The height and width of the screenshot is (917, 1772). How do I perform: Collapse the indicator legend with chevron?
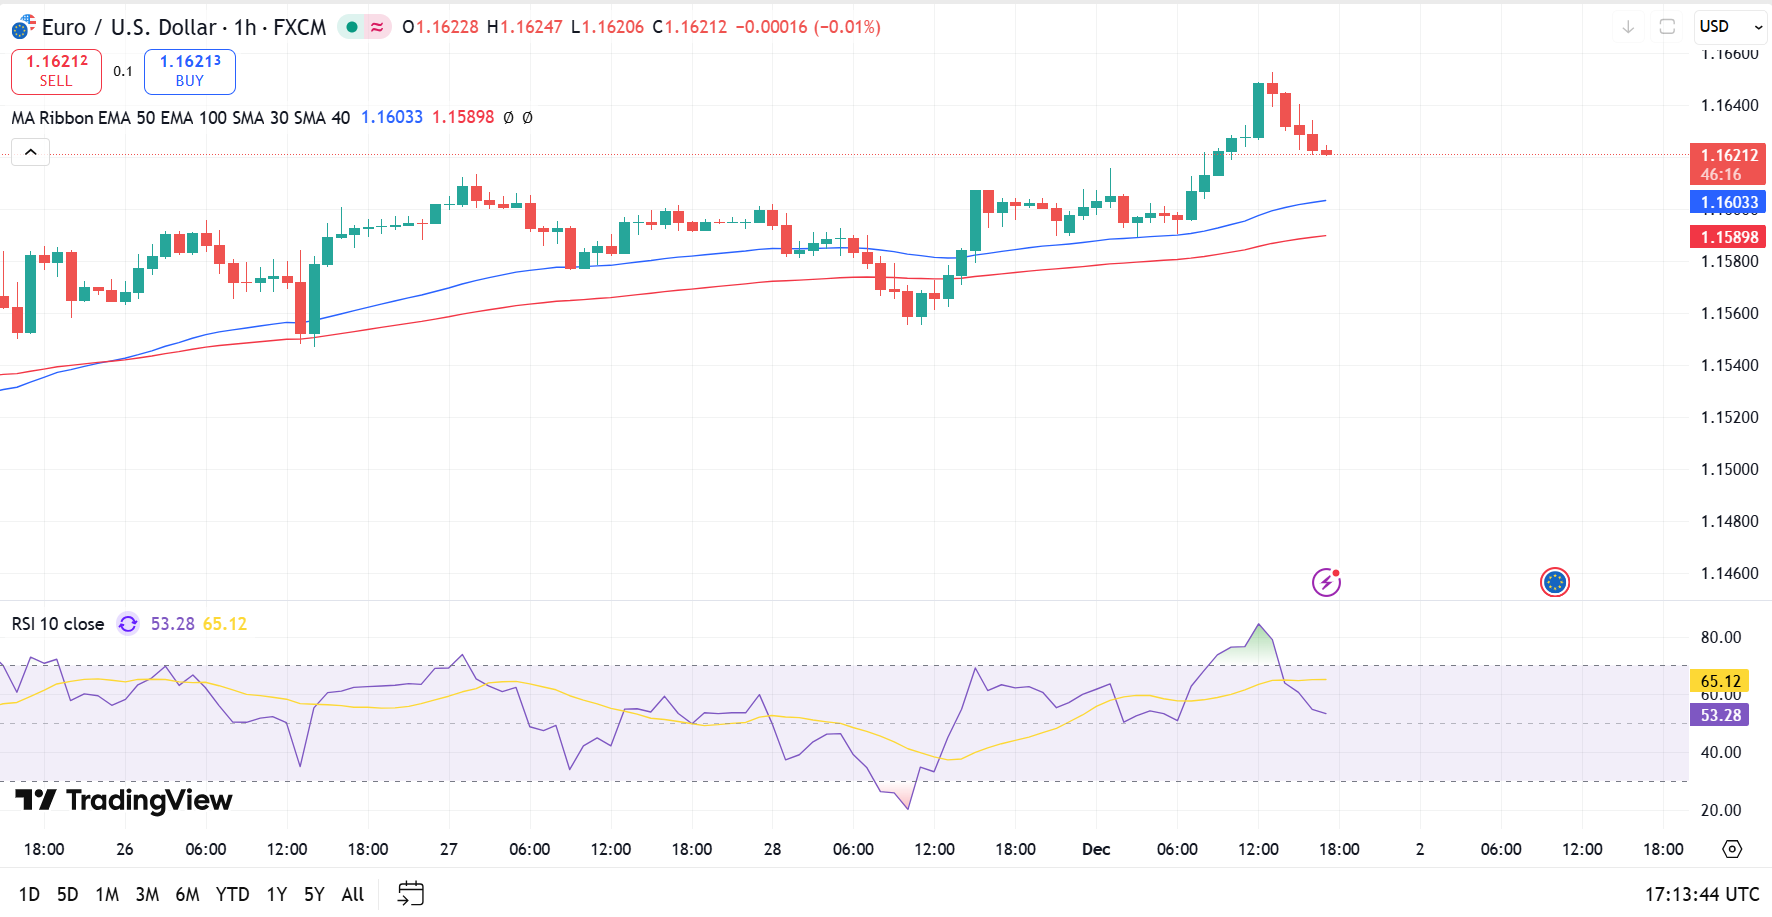click(x=31, y=152)
